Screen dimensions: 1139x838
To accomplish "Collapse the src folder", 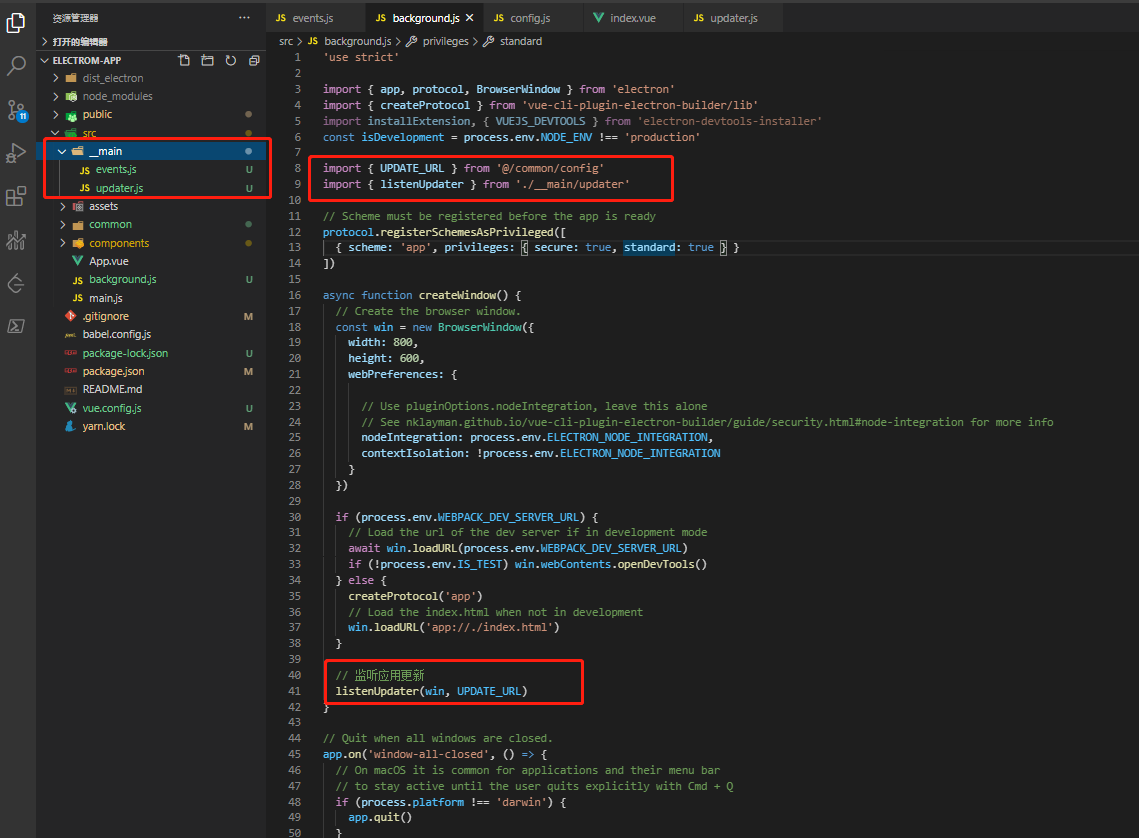I will coord(57,133).
